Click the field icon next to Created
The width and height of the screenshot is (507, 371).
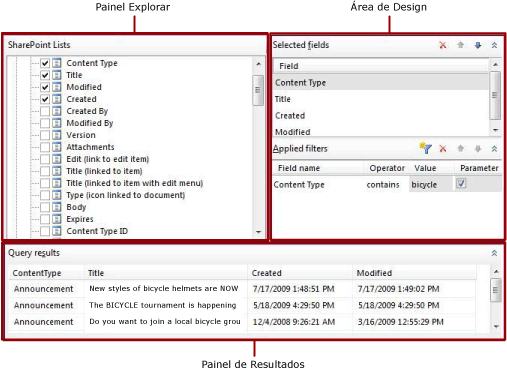pyautogui.click(x=57, y=99)
